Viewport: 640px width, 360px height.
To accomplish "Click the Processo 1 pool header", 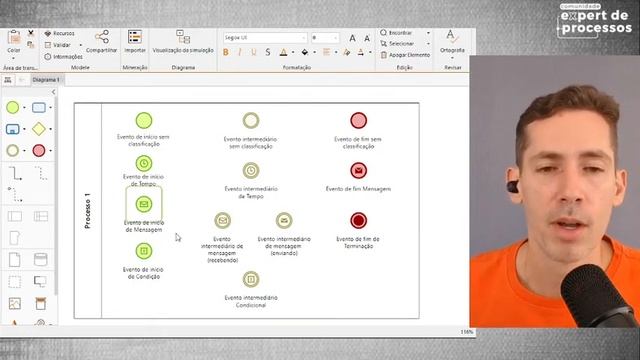I will click(88, 211).
